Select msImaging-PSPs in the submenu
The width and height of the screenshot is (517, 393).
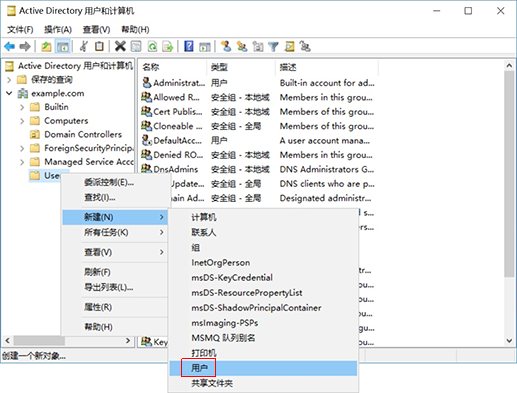263,323
